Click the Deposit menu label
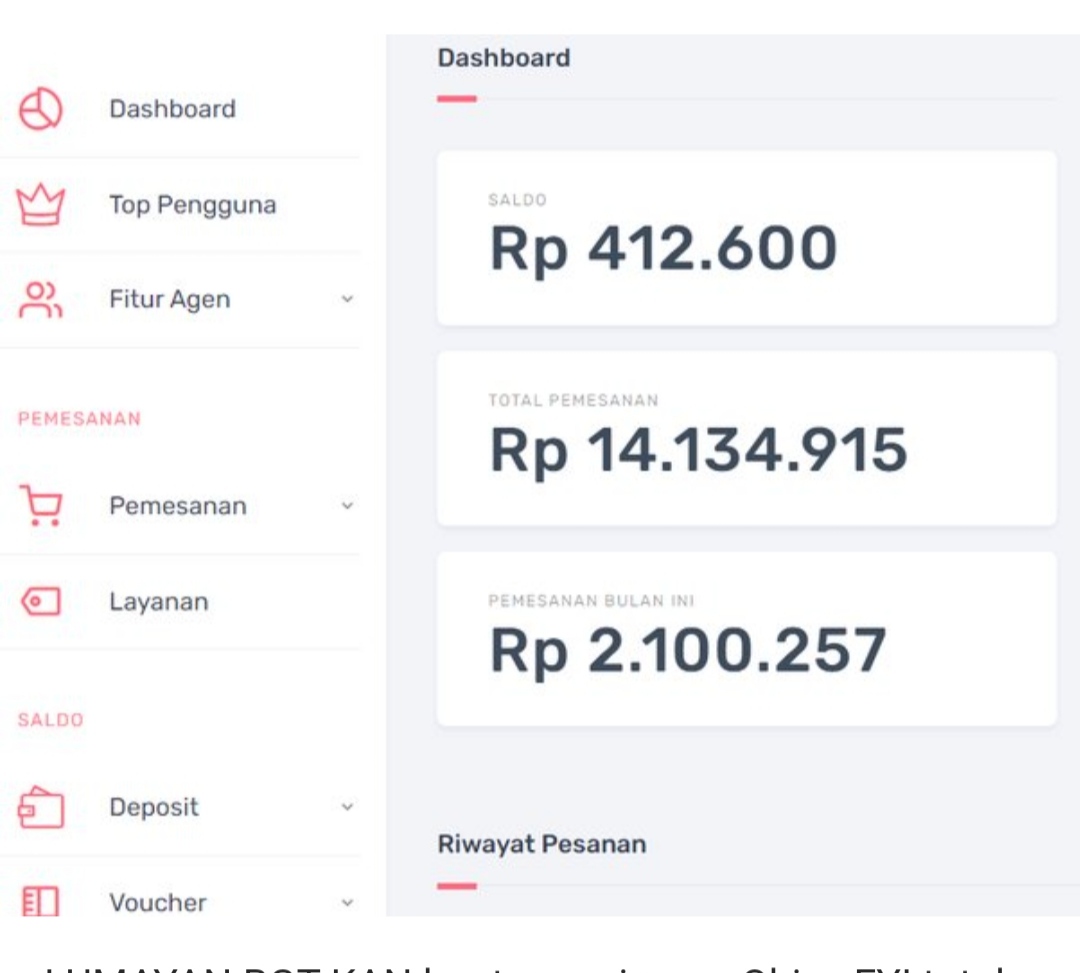The image size is (1080, 973). pyautogui.click(x=154, y=807)
